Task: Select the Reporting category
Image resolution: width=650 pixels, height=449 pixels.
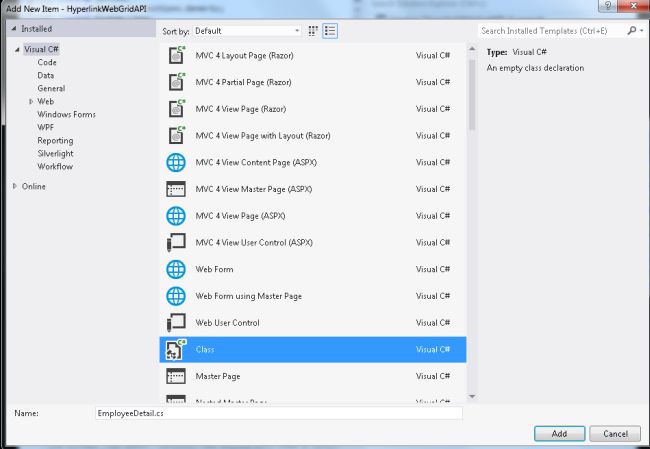Action: coord(55,140)
